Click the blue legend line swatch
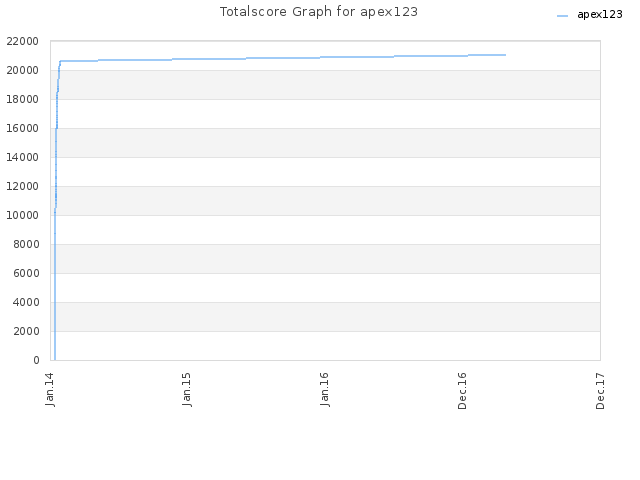 pos(562,16)
